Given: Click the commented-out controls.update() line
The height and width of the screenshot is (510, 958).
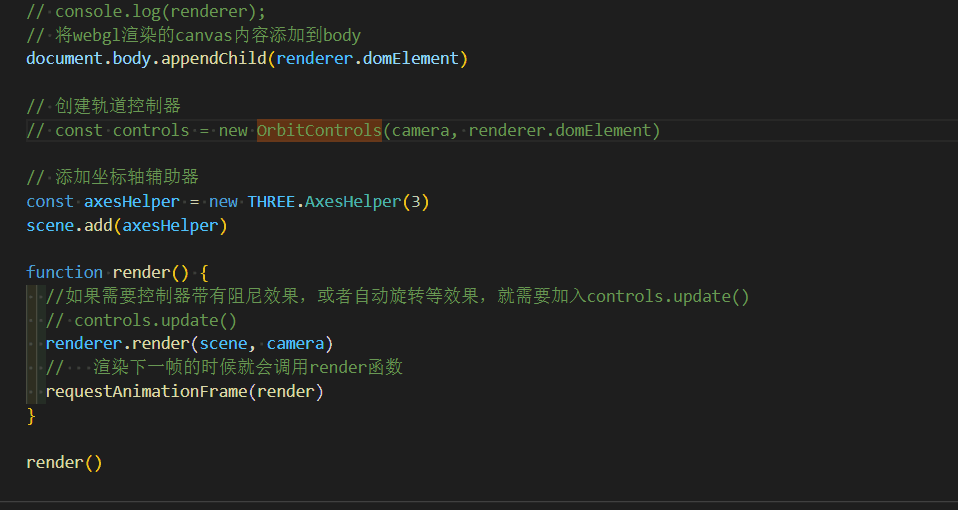Looking at the screenshot, I should (x=141, y=320).
